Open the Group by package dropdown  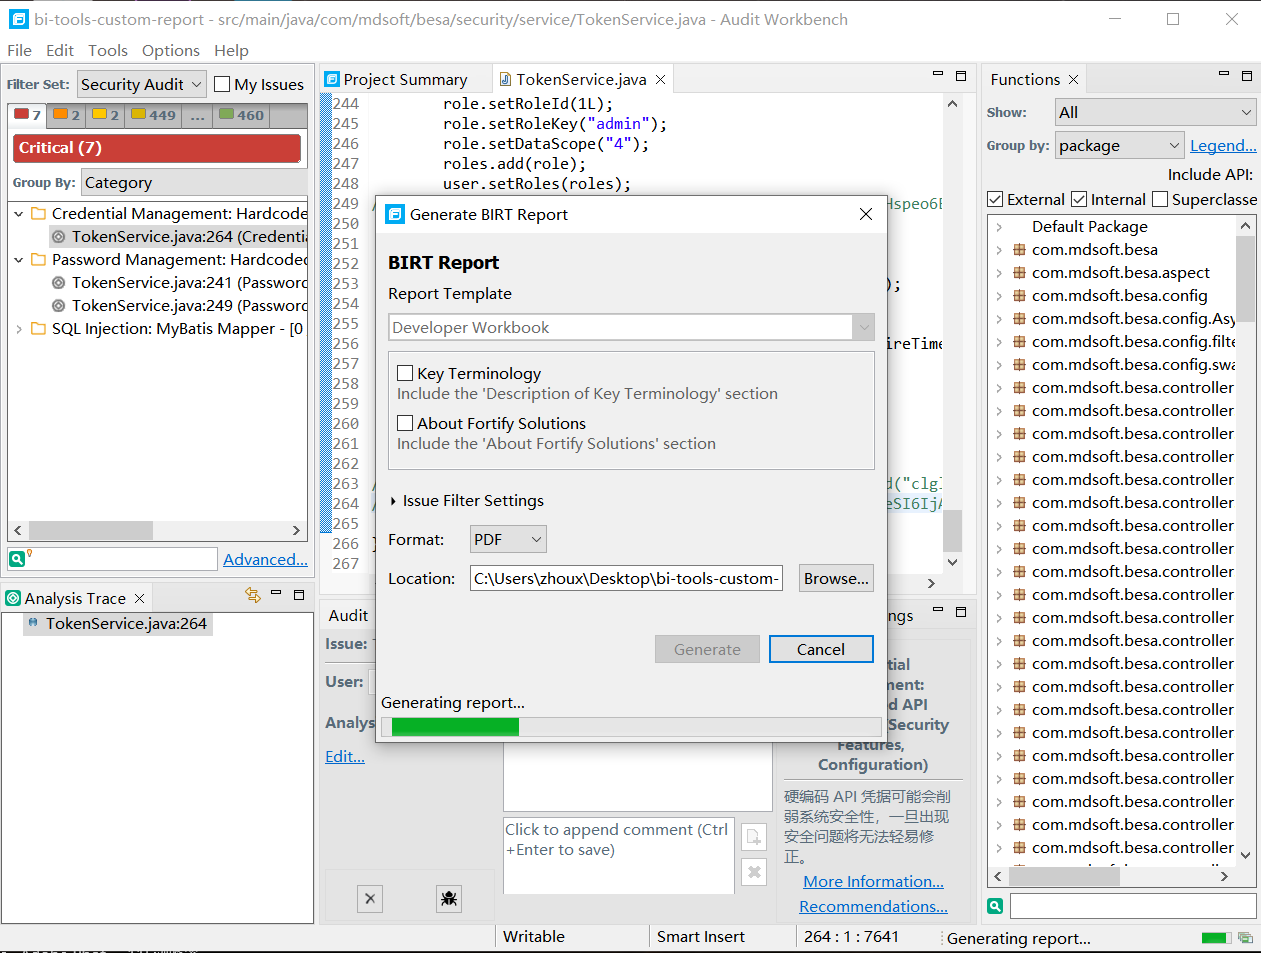[x=1120, y=145]
